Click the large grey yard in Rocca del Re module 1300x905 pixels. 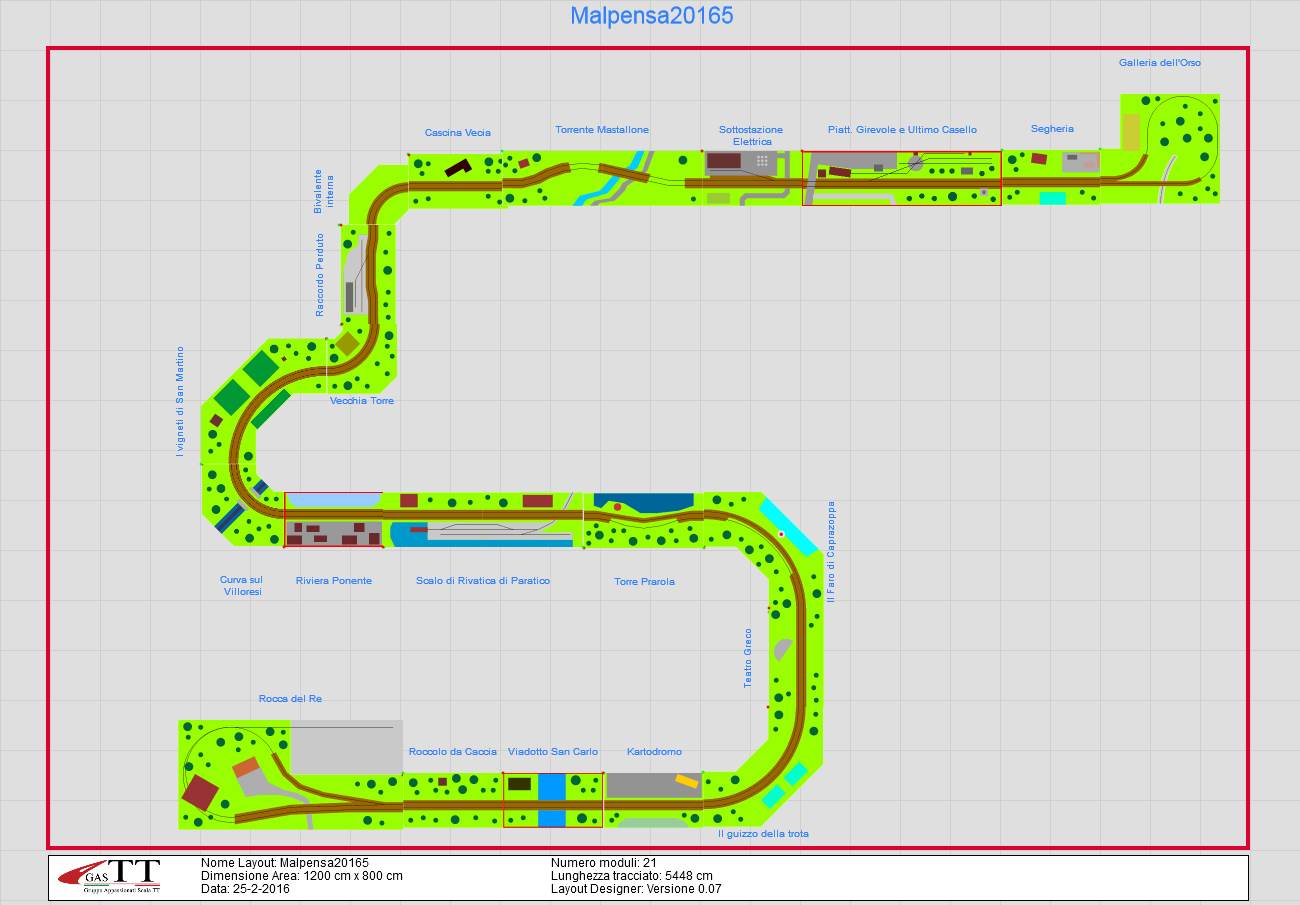click(347, 748)
